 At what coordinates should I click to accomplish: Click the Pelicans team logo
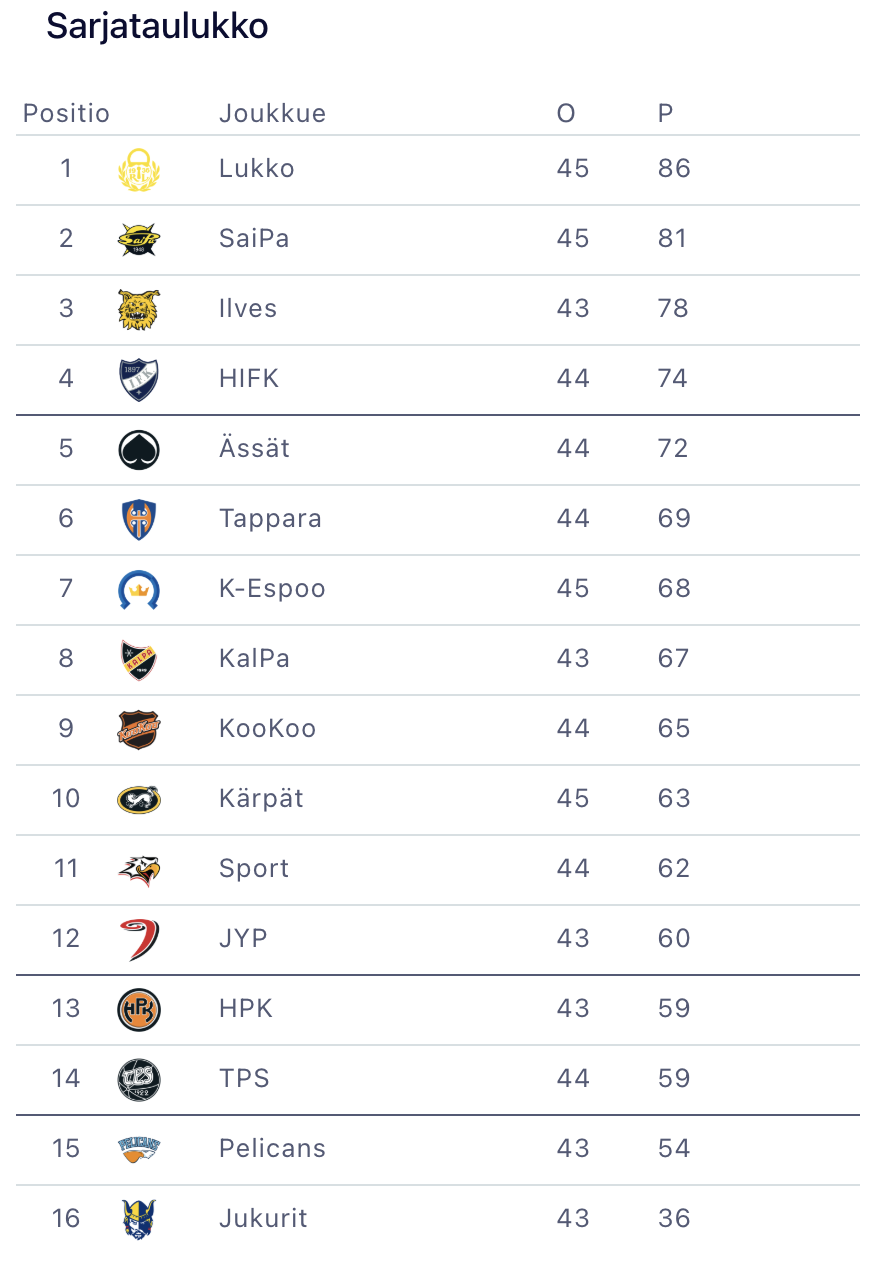pyautogui.click(x=138, y=1149)
